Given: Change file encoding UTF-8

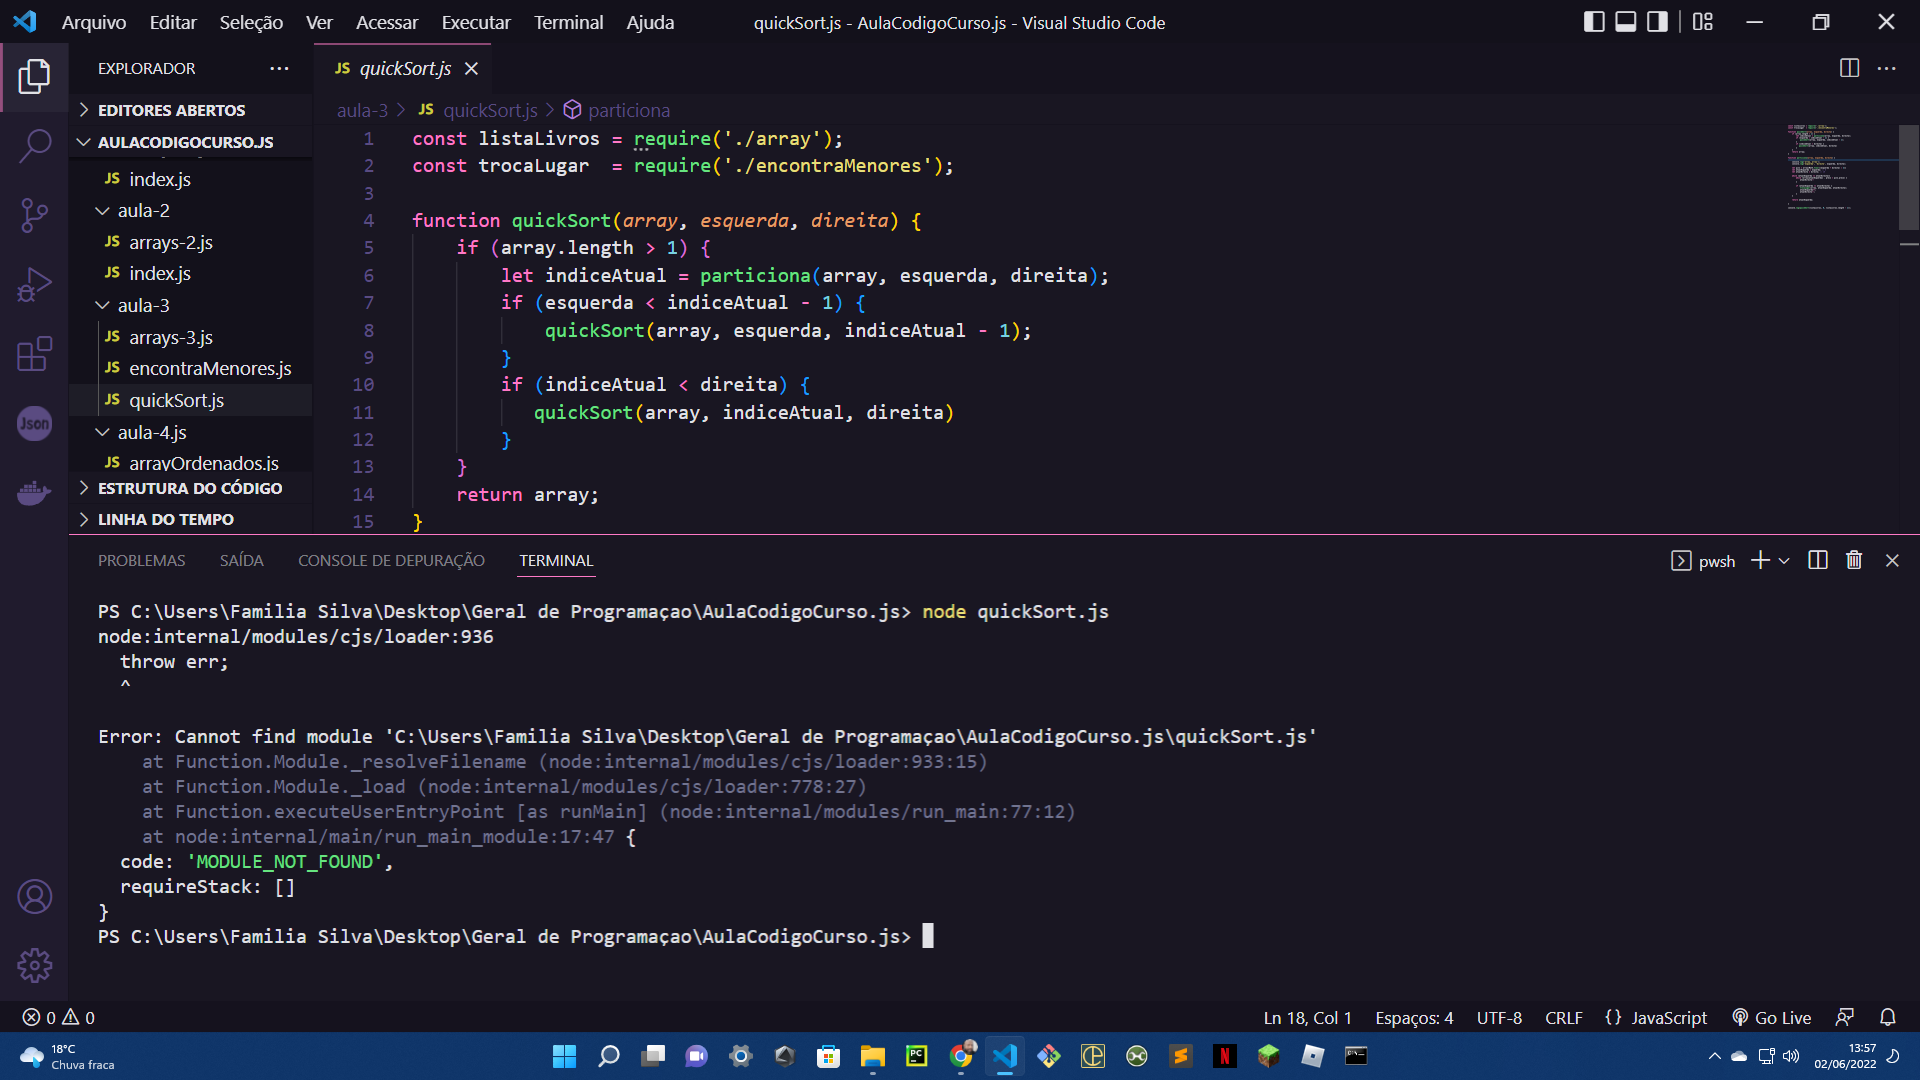Looking at the screenshot, I should click(x=1499, y=1017).
